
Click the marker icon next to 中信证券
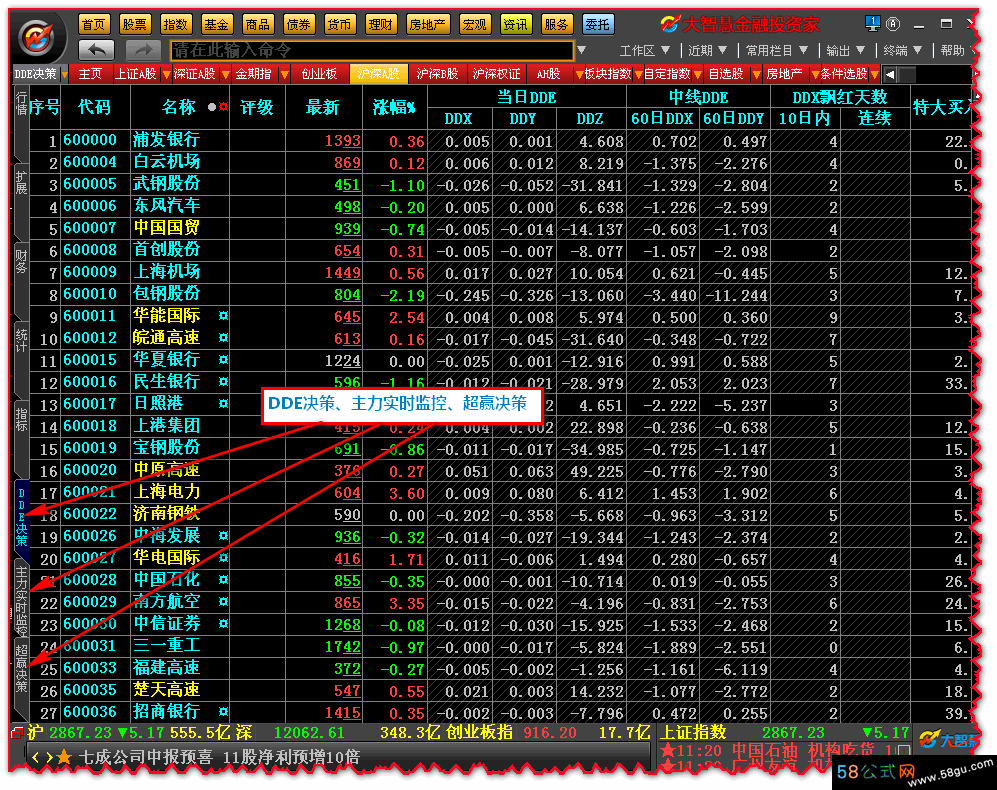point(223,624)
